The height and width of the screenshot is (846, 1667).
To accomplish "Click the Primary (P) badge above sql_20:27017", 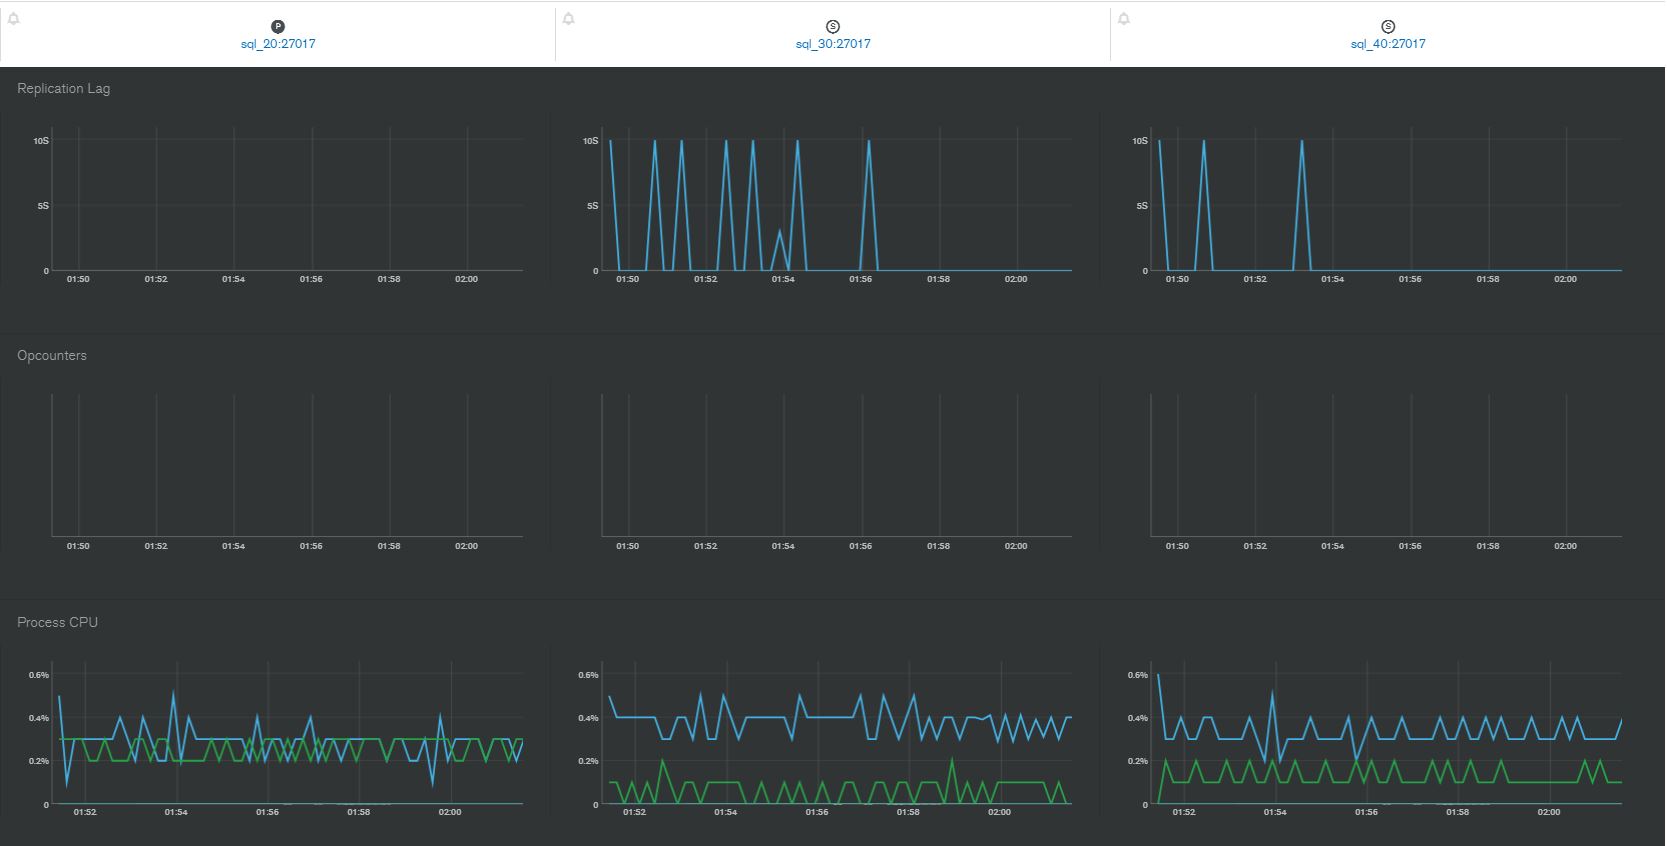I will [x=278, y=27].
